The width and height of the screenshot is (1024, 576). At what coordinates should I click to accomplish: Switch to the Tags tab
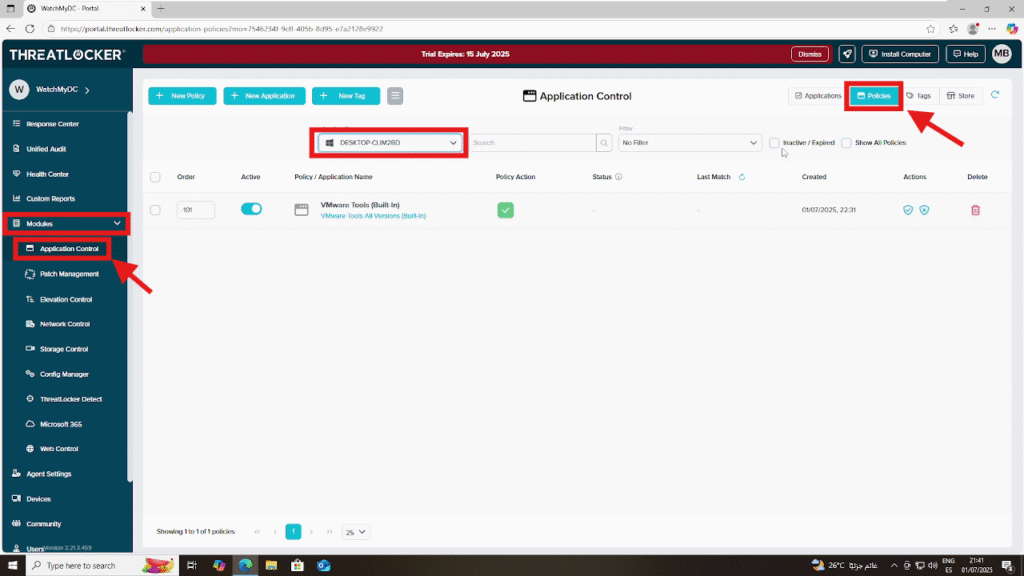click(918, 96)
